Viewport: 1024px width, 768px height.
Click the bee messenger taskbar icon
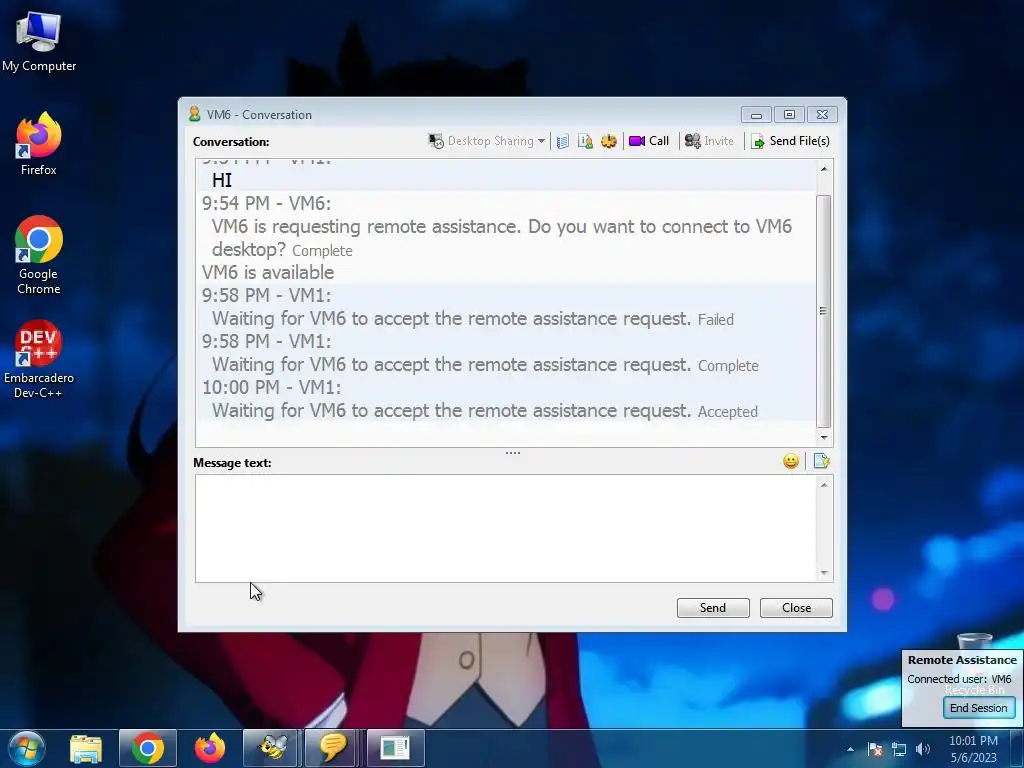tap(270, 748)
